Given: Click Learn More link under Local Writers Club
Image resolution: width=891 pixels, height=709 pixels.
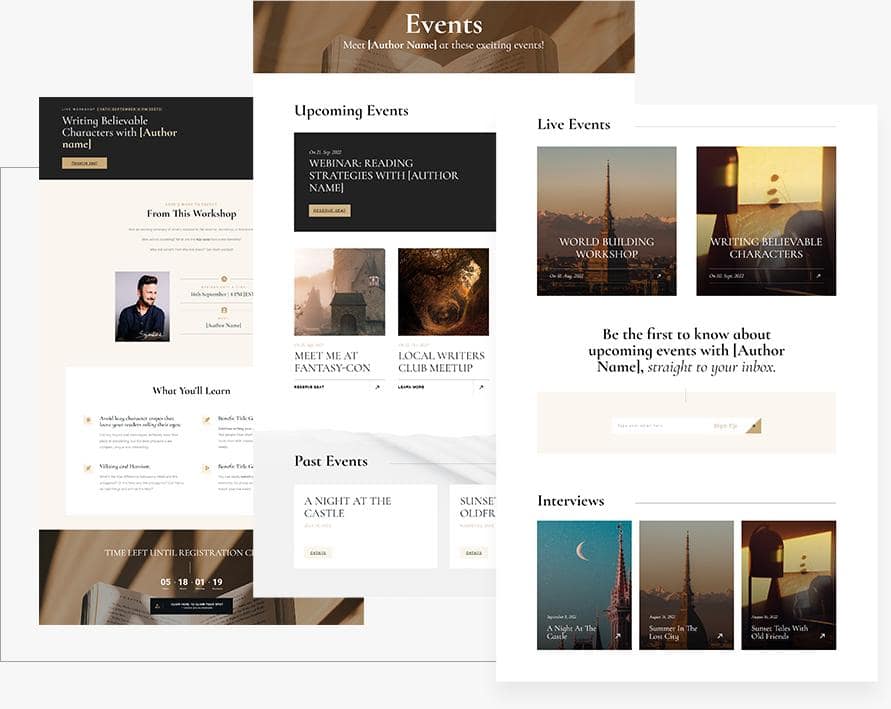Looking at the screenshot, I should point(411,386).
